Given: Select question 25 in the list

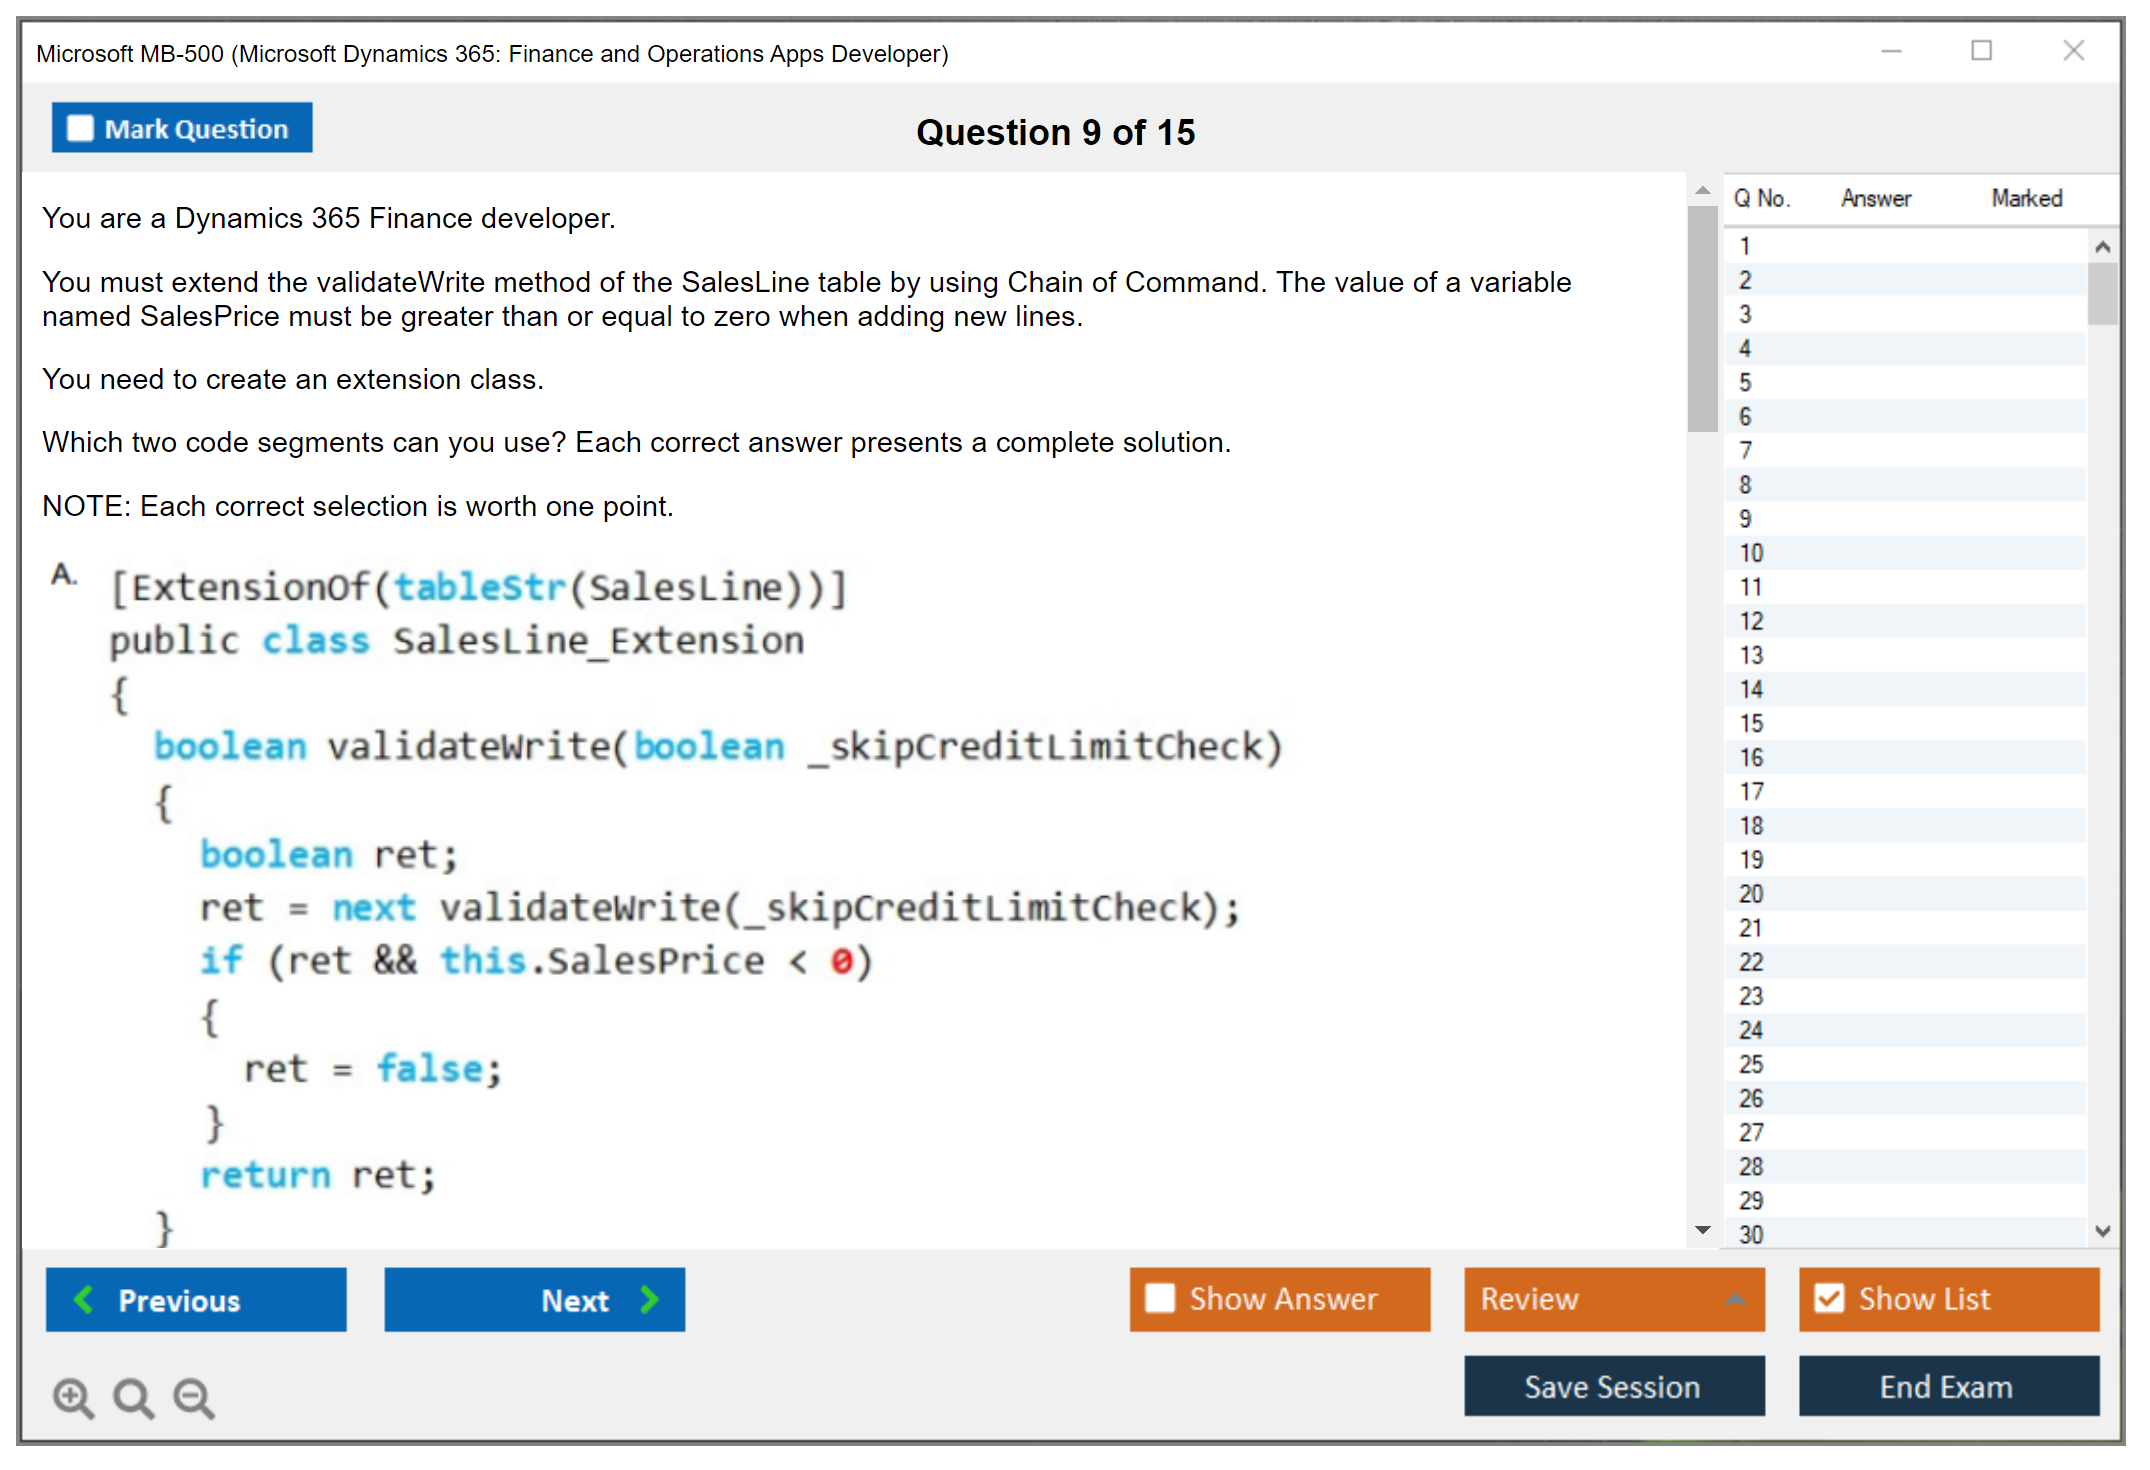Looking at the screenshot, I should [1751, 1064].
